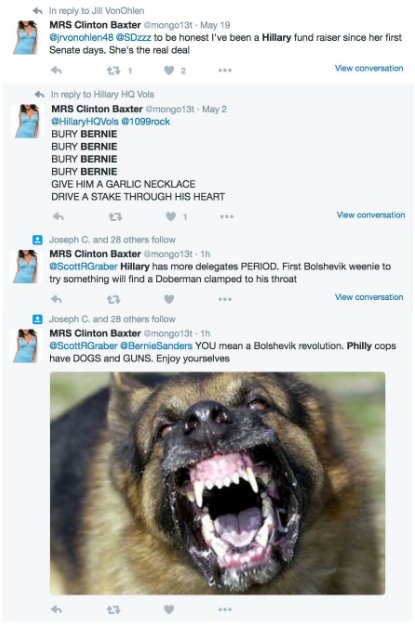Like the Hillary fundraiser tweet
This screenshot has height=630, width=415.
coord(169,71)
